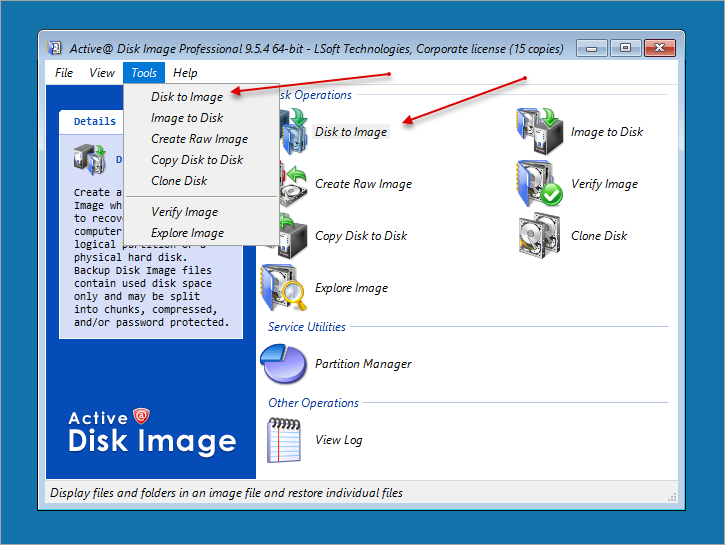Pick Clone Disk from the Tools menu
This screenshot has height=545, width=725.
tap(201, 181)
